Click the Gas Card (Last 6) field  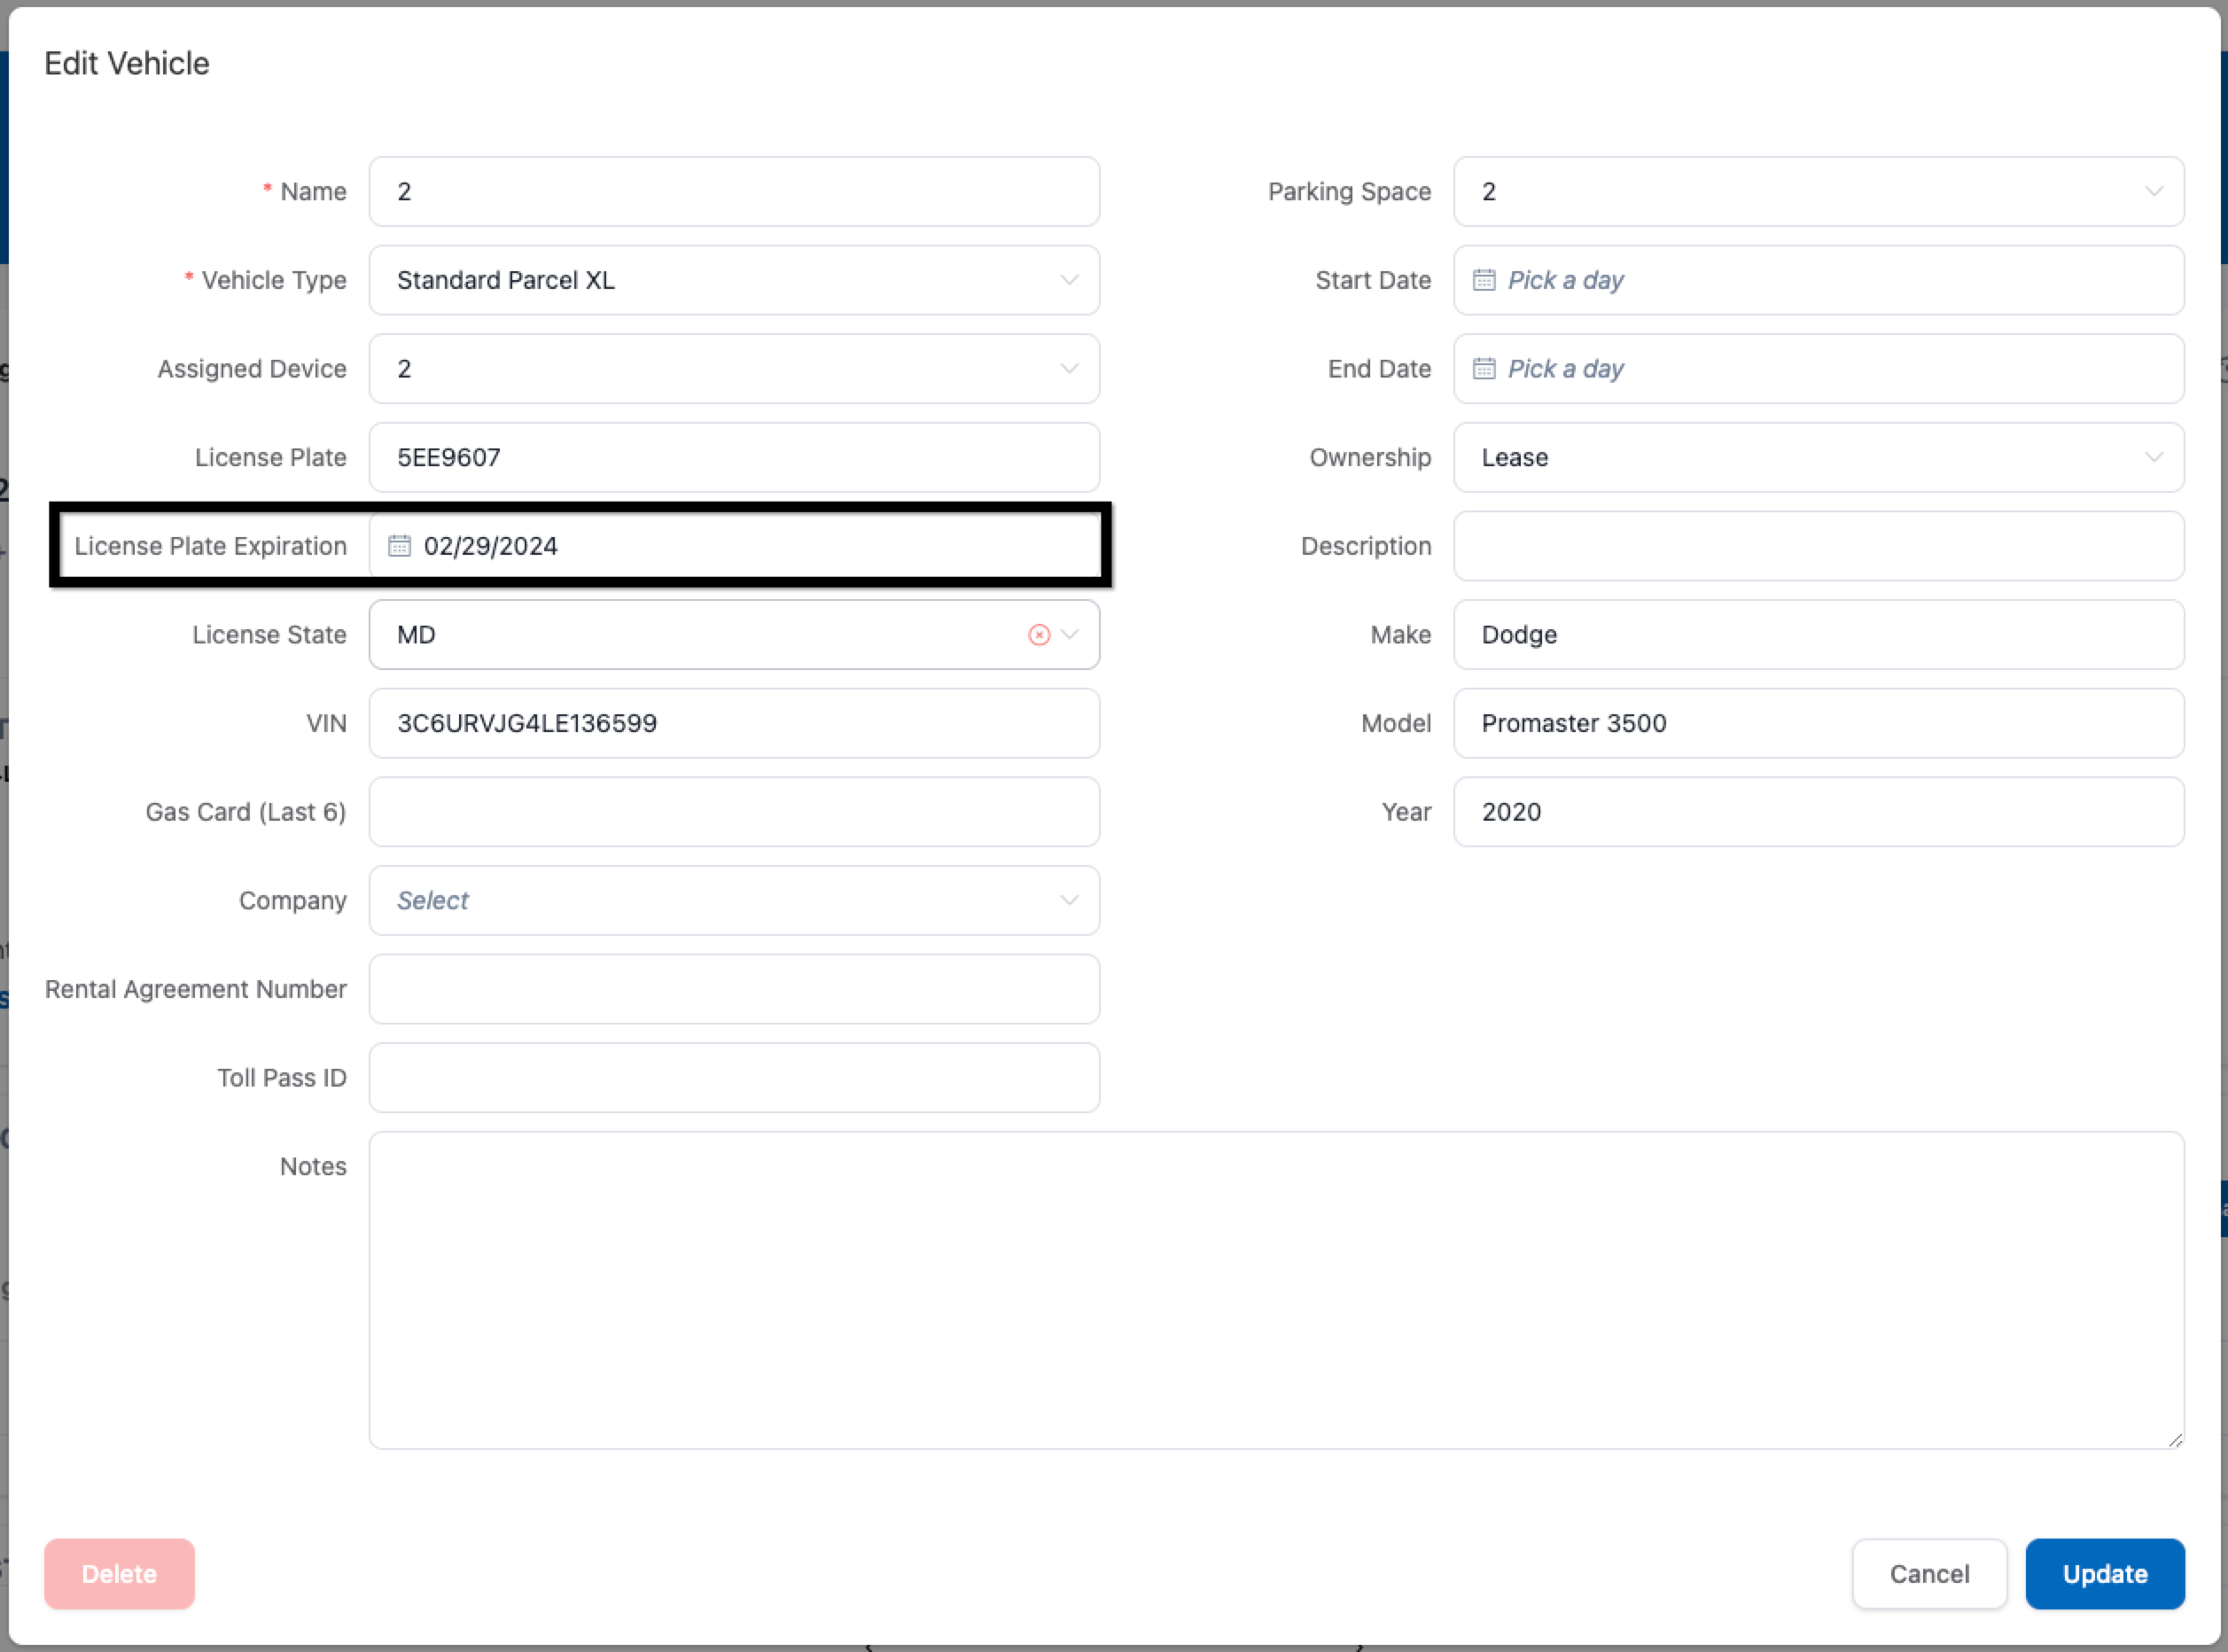point(733,812)
